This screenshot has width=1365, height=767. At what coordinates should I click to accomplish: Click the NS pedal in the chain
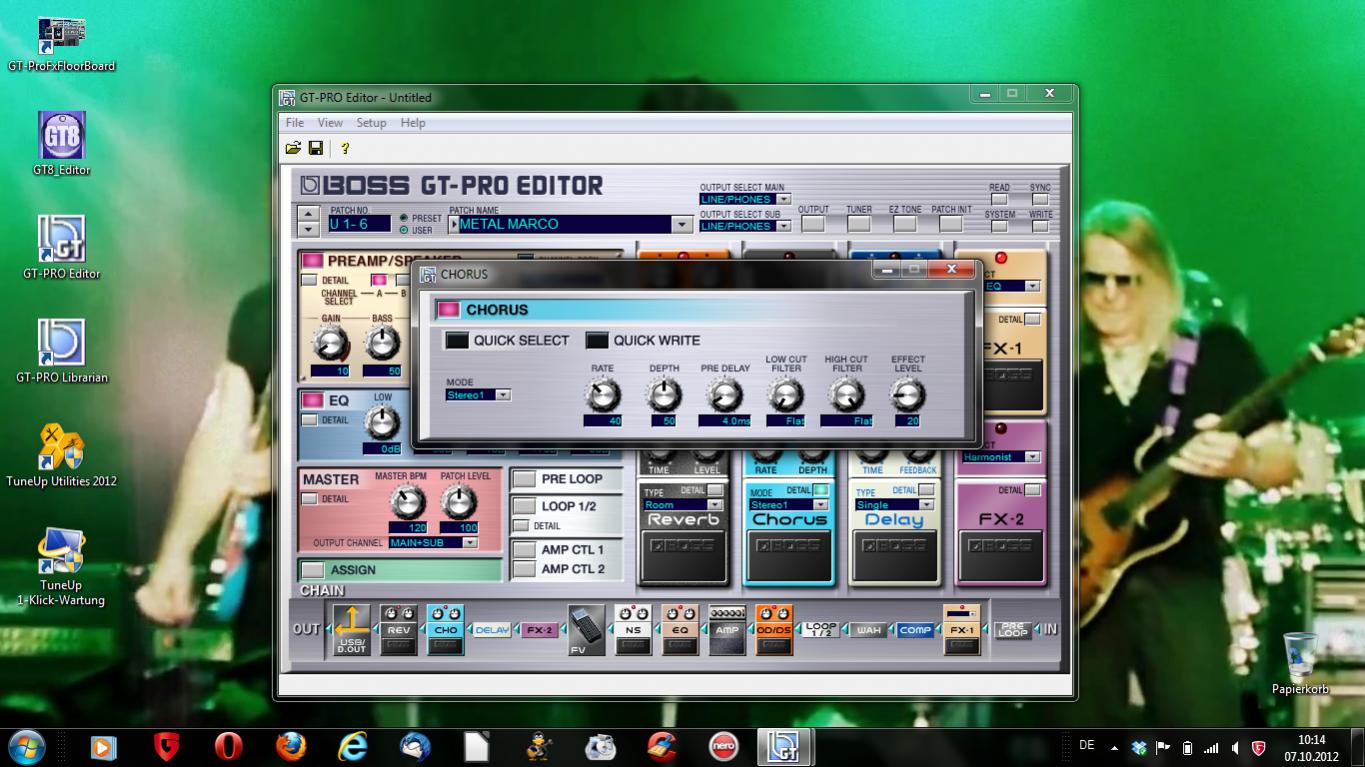coord(633,630)
